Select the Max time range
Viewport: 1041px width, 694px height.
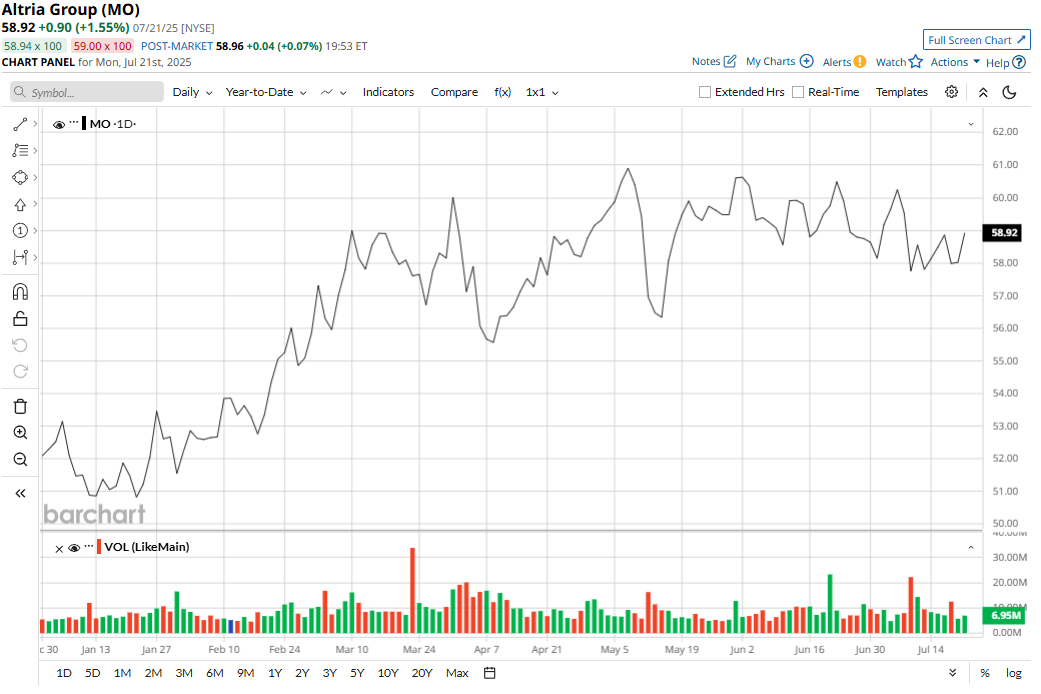coord(457,673)
